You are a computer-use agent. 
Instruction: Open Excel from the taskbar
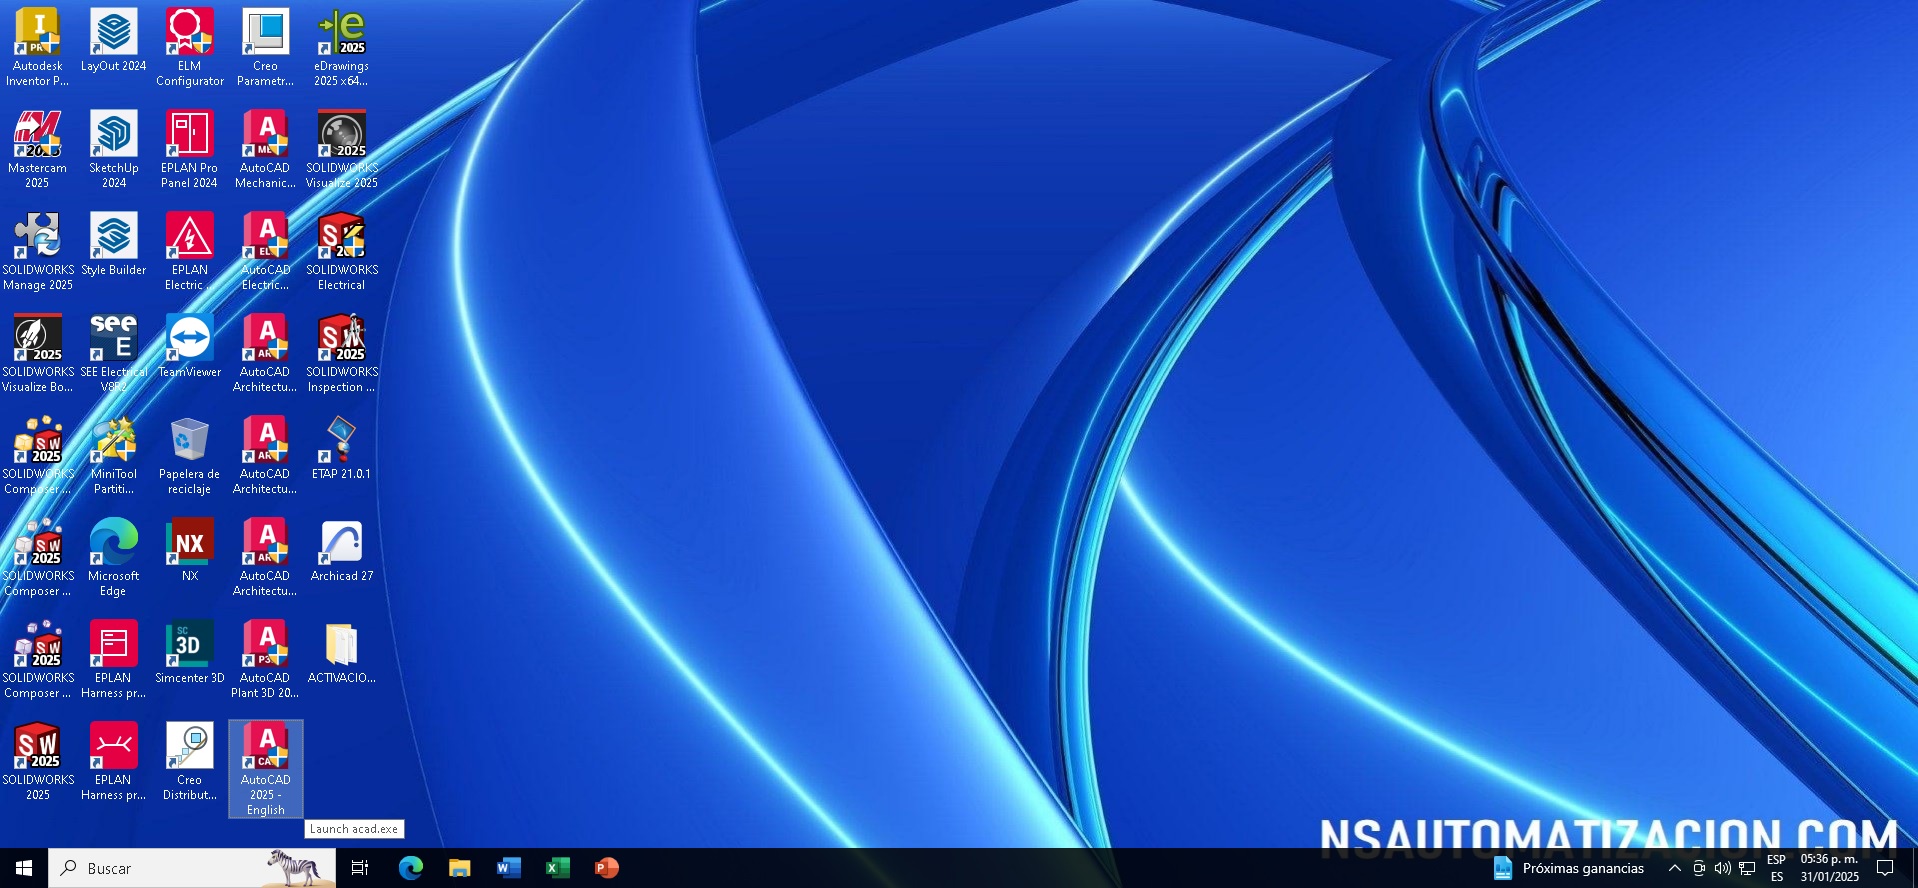[557, 868]
